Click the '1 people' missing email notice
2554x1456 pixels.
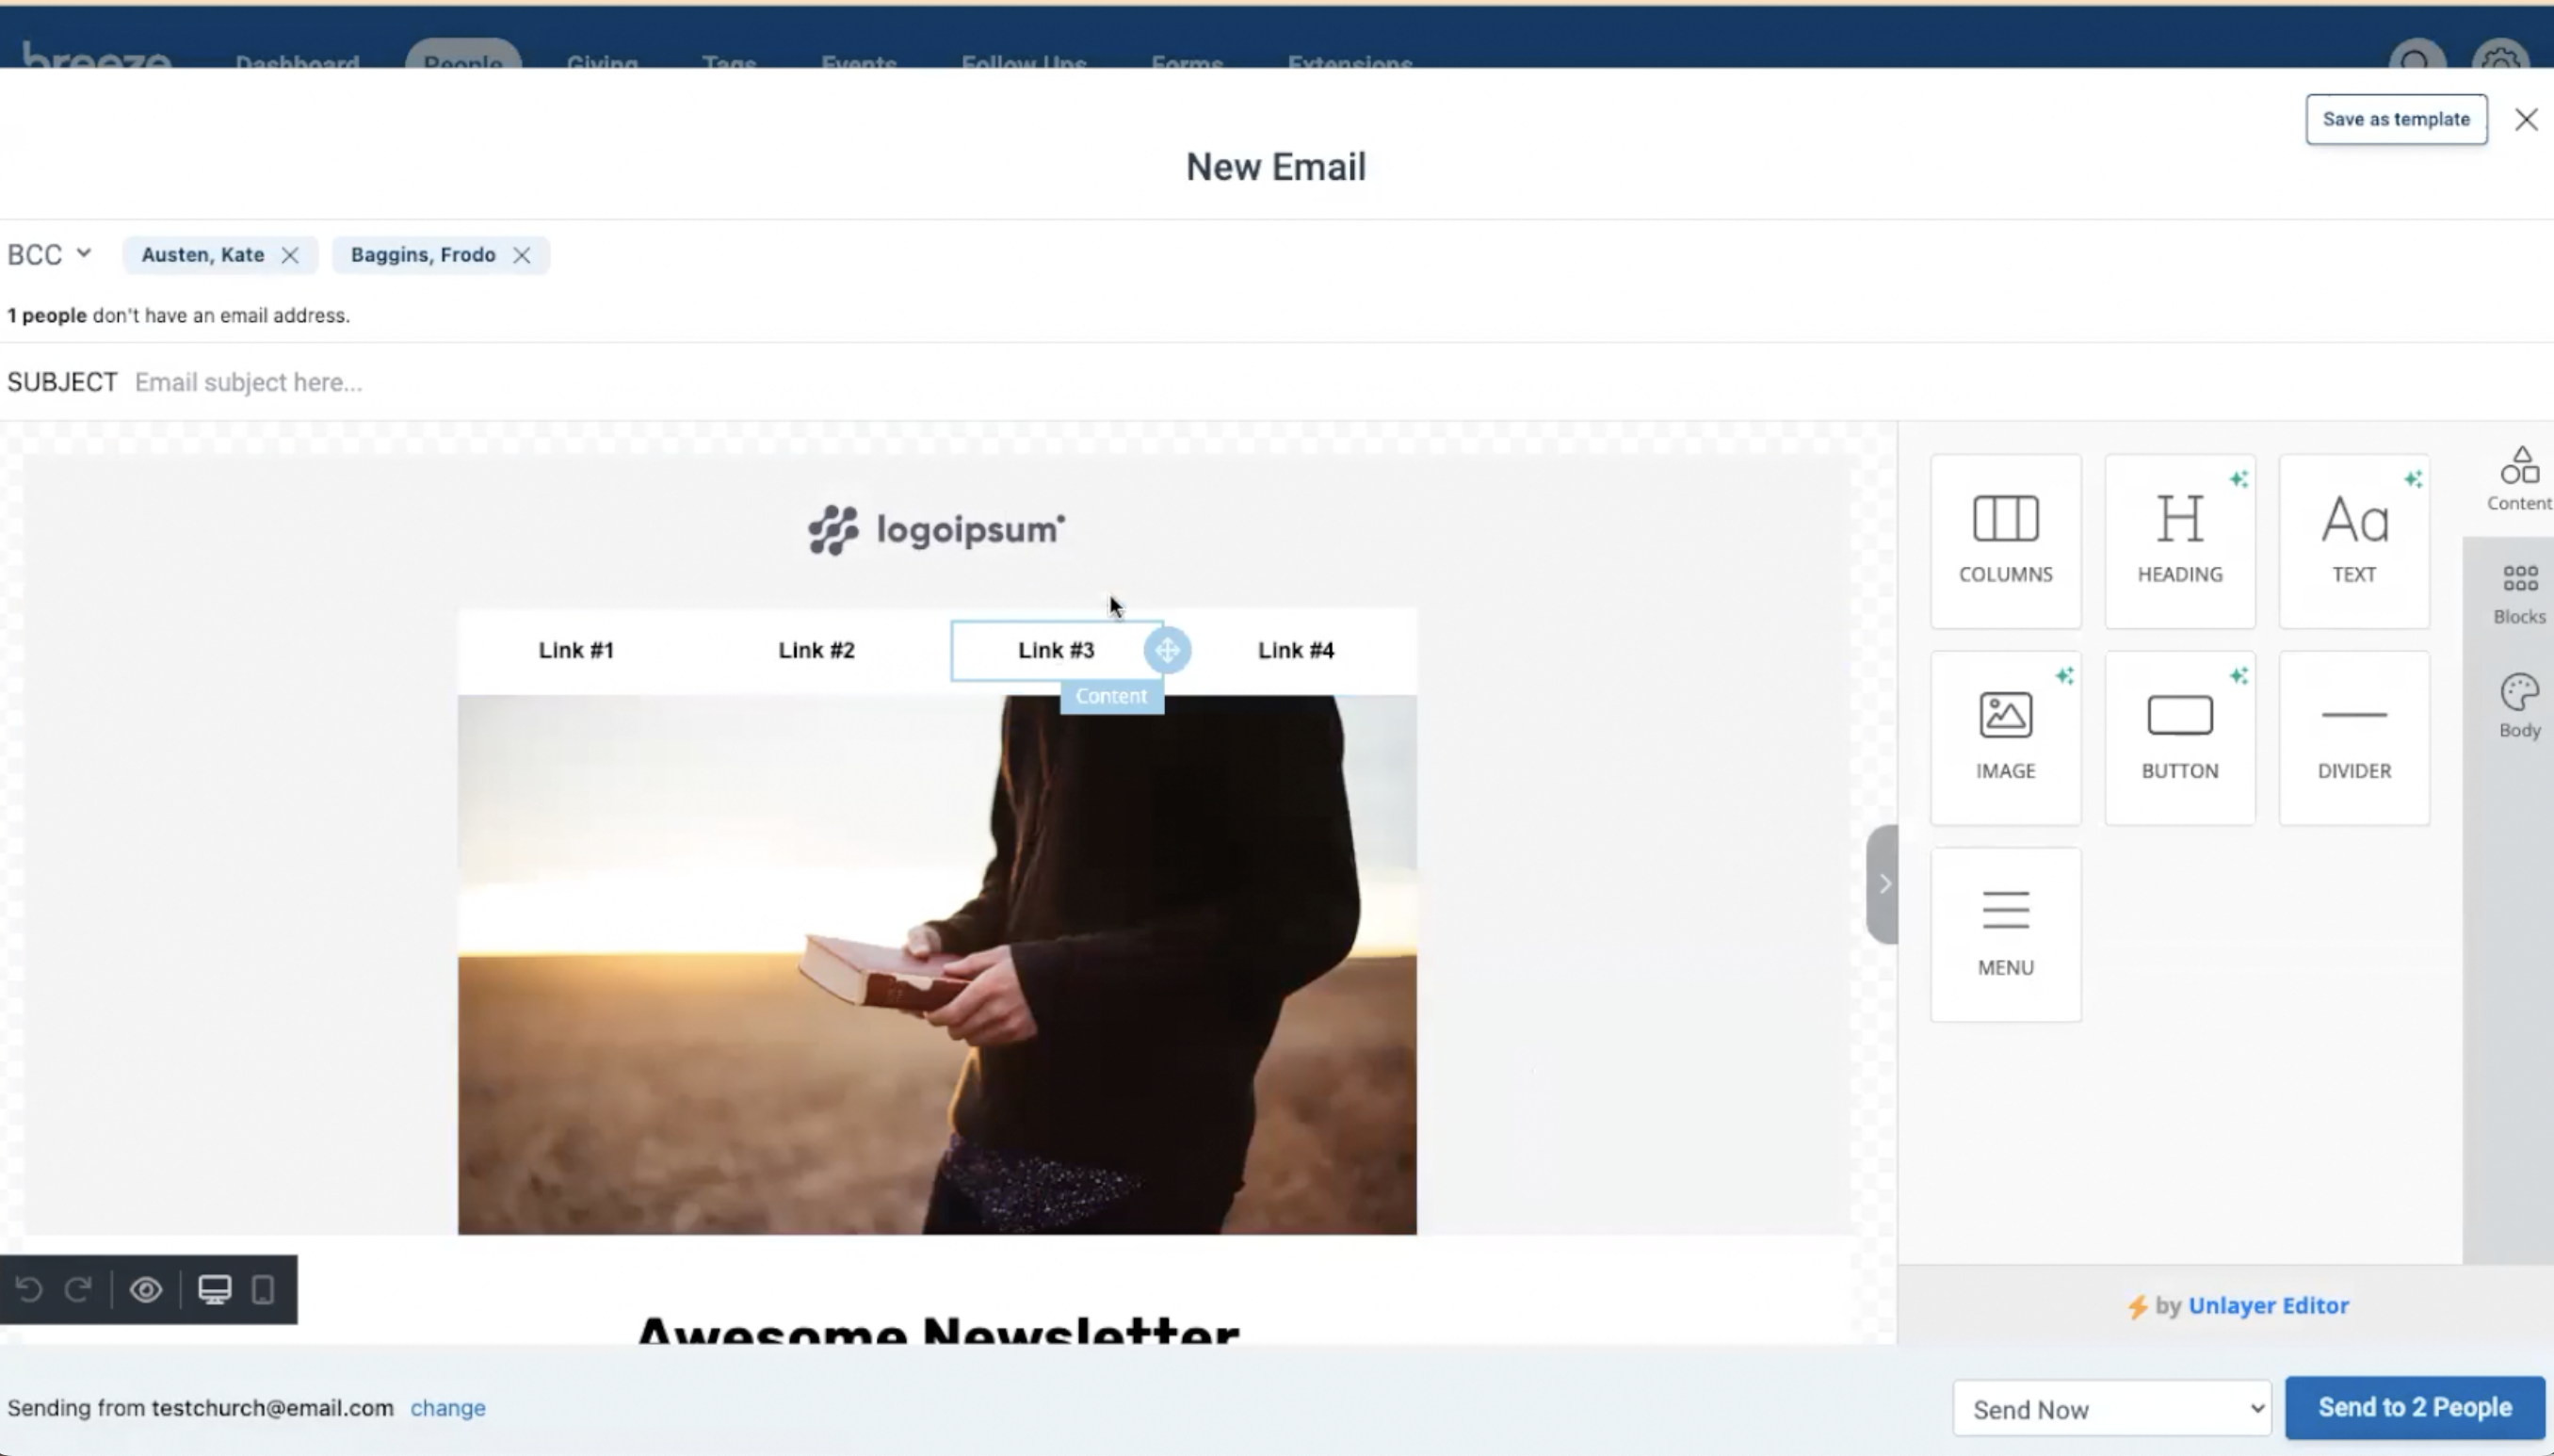pos(178,315)
